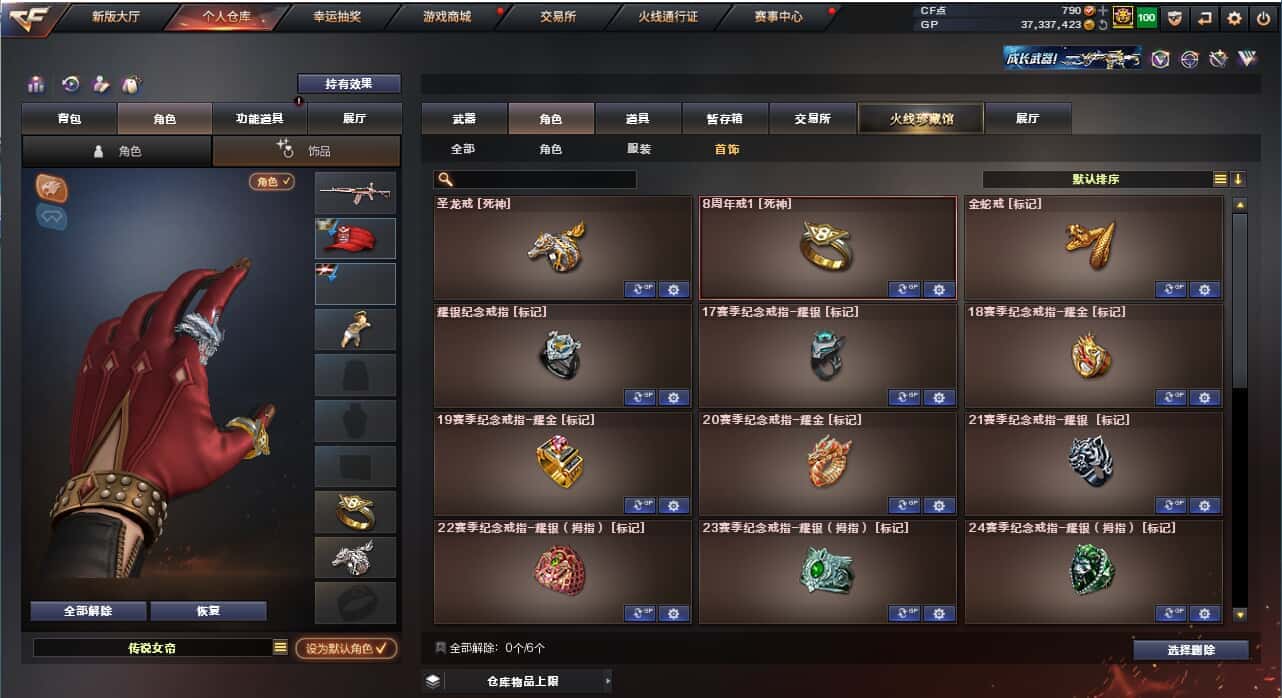Switch to the 火线珍藏馆 tab
The width and height of the screenshot is (1282, 698).
coord(921,118)
